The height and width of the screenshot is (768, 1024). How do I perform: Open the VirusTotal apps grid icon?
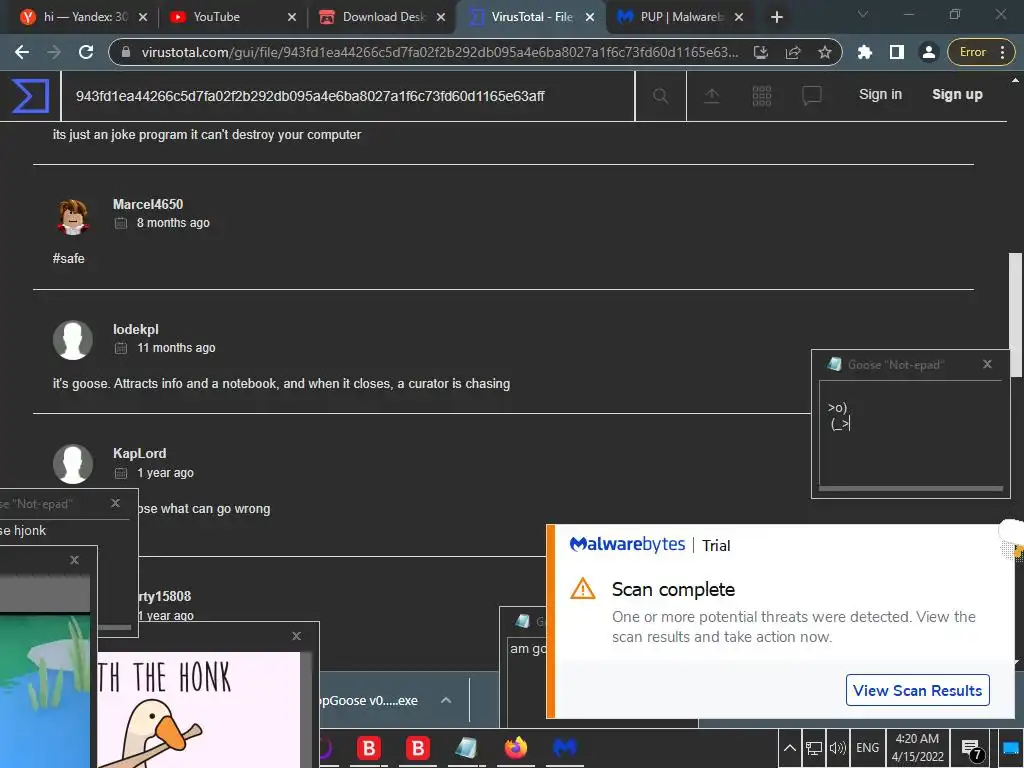[761, 97]
